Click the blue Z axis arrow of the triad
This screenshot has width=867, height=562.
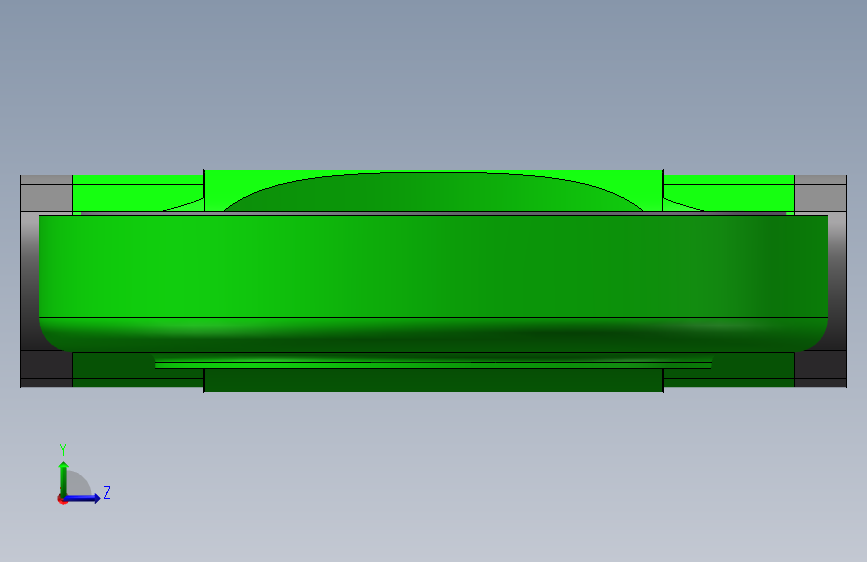(x=83, y=498)
